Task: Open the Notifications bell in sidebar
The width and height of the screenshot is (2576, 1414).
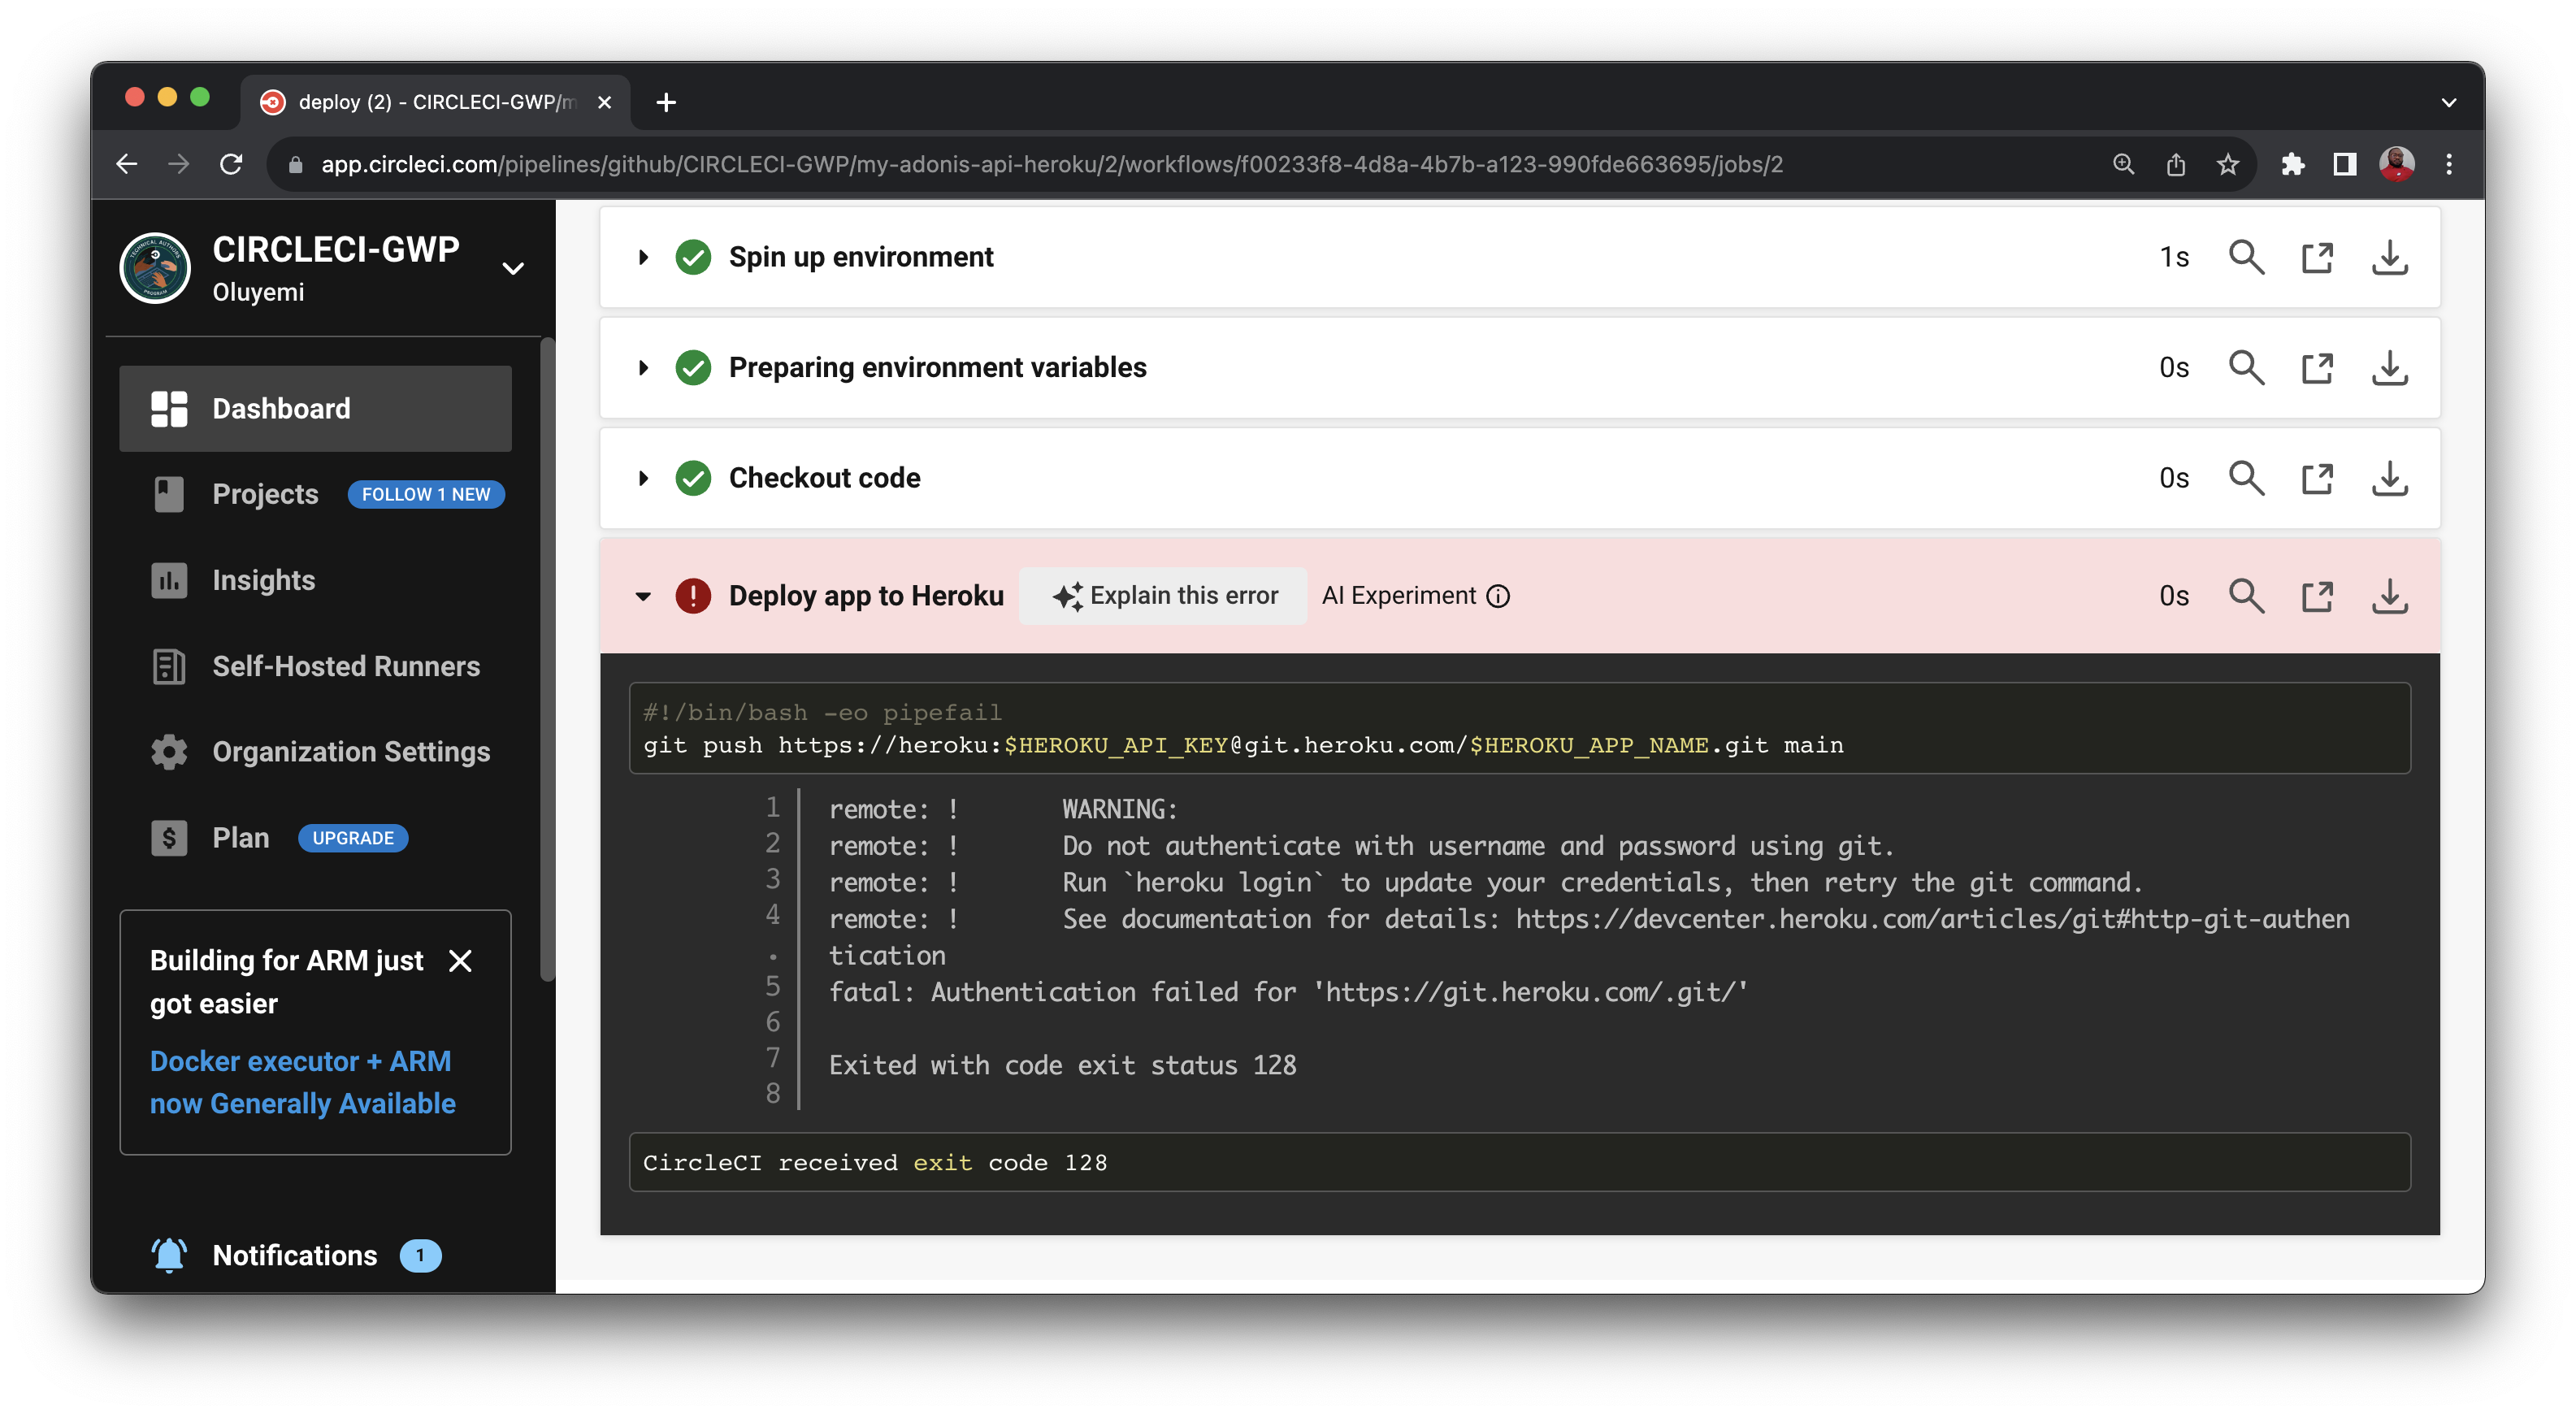Action: [169, 1255]
